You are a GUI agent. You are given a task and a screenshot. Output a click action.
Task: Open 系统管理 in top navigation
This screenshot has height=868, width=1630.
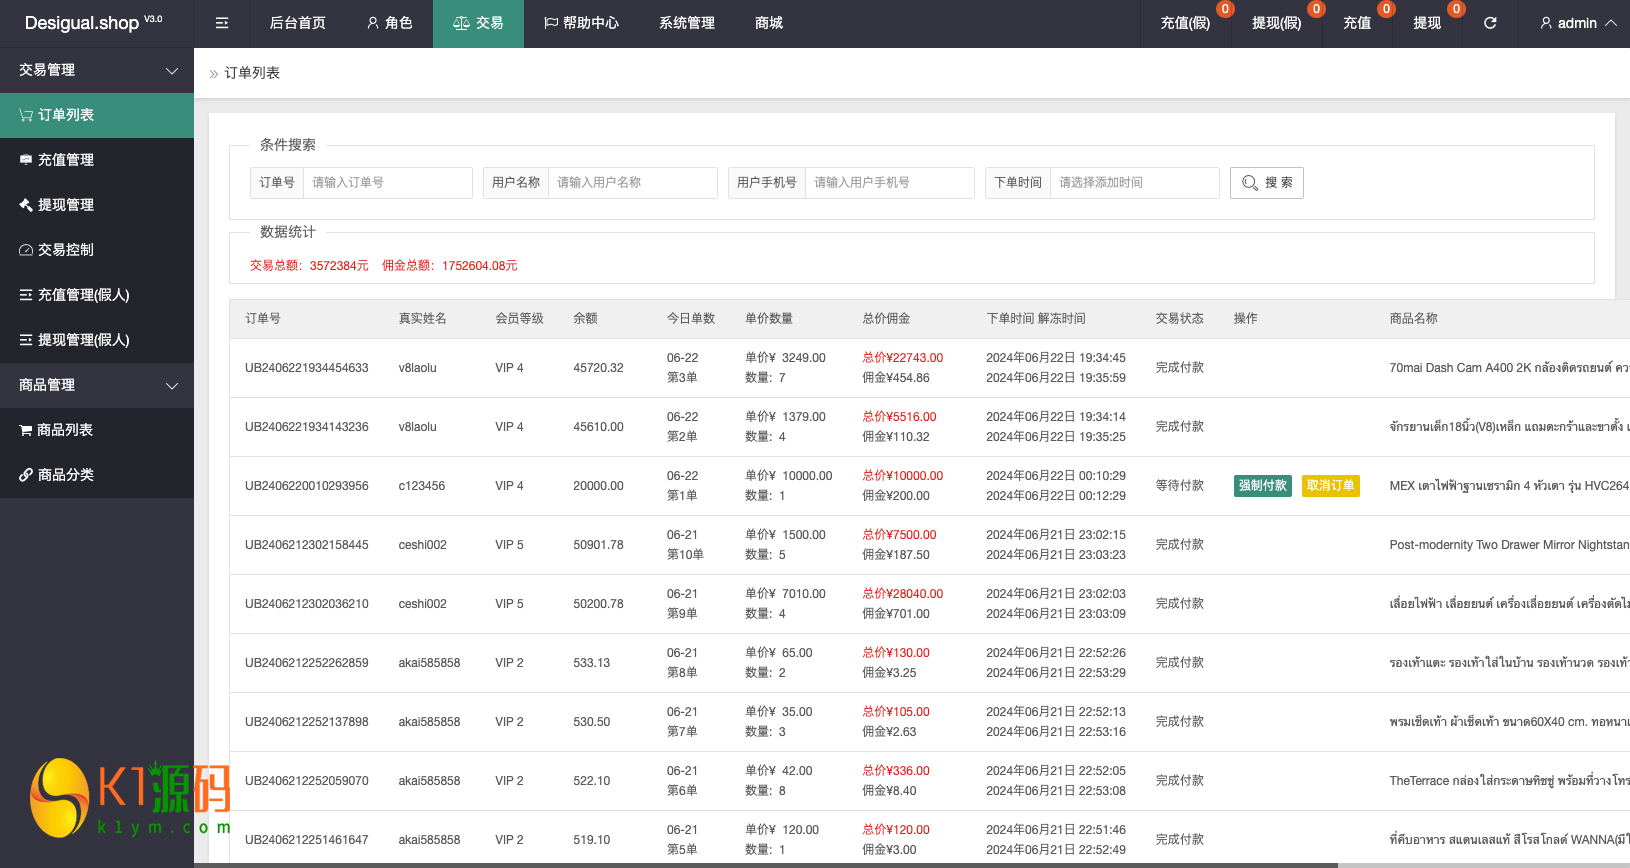(x=687, y=23)
